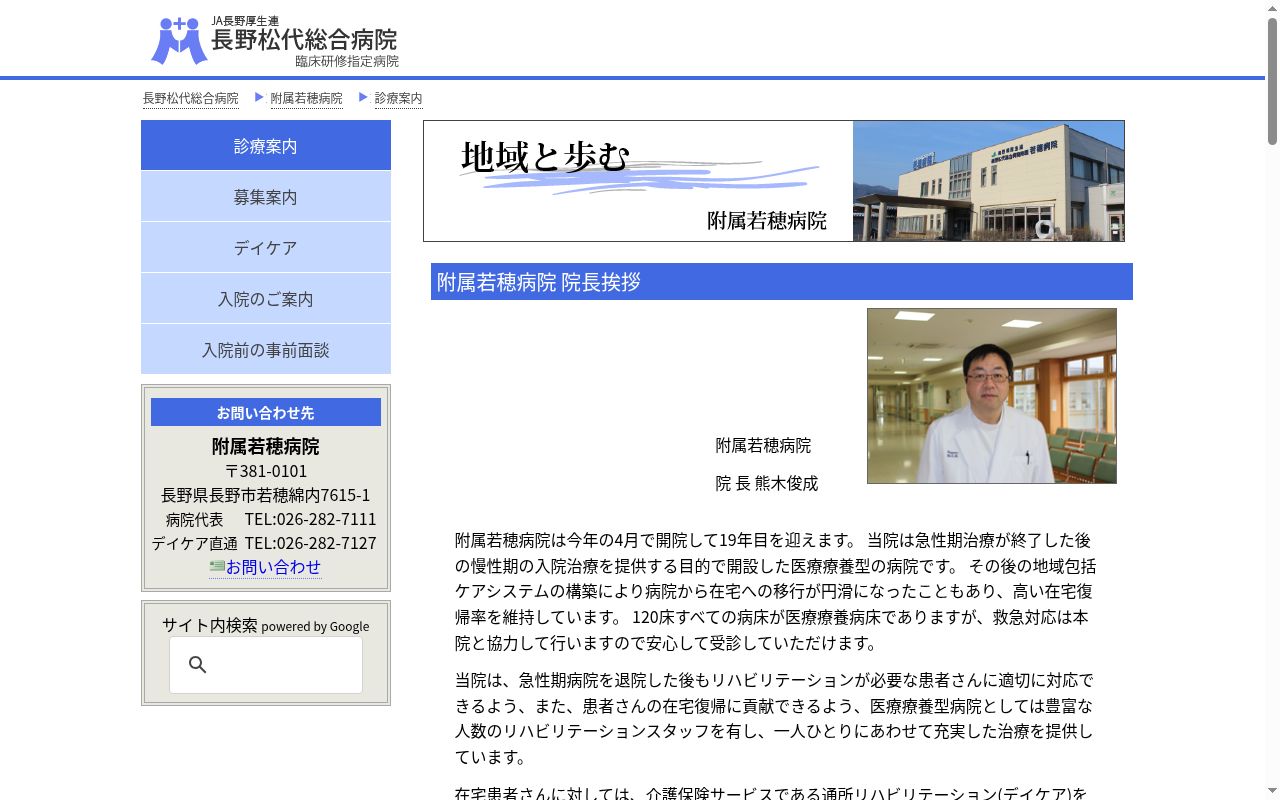Click the 〒381-0101 postal code
Image resolution: width=1280 pixels, height=800 pixels.
tap(266, 471)
